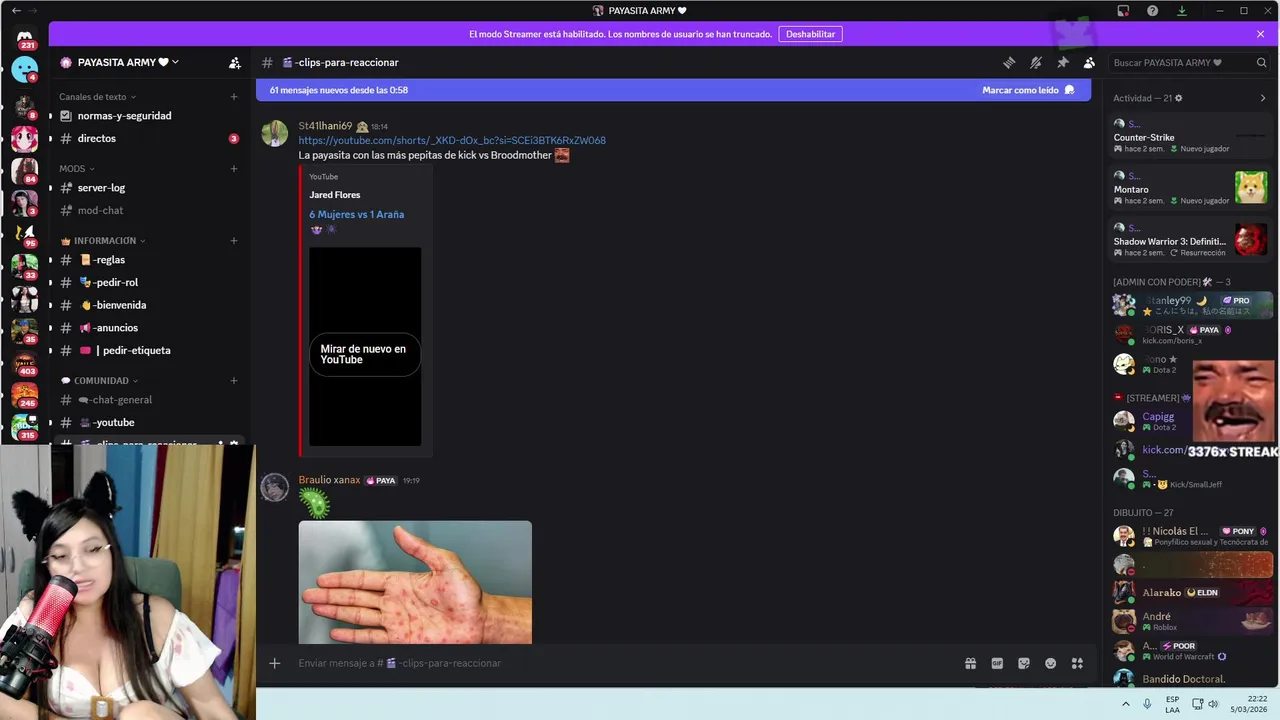Collapse the COMUNIDAD category
This screenshot has width=1280, height=720.
(100, 381)
